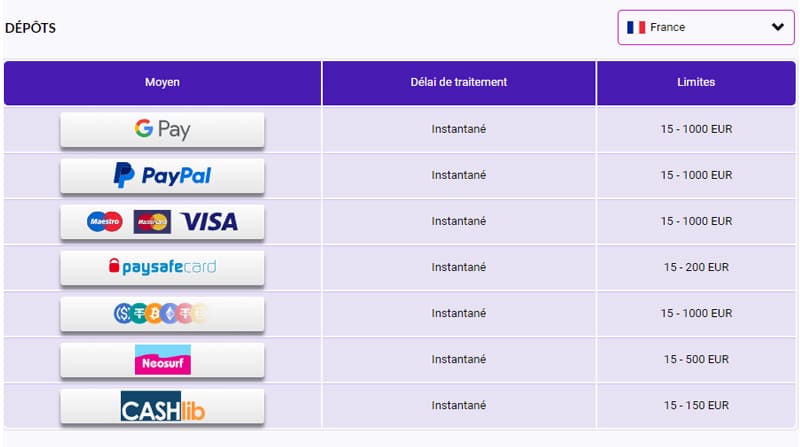
Task: Open the France country dropdown
Action: [706, 27]
